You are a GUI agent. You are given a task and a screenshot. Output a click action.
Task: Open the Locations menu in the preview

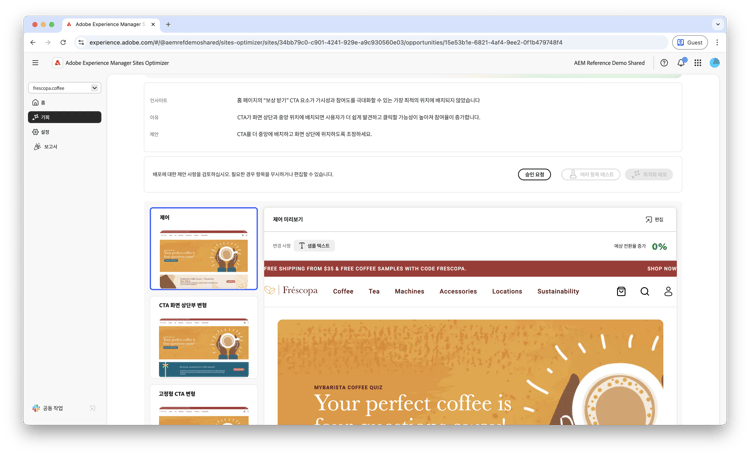click(507, 291)
